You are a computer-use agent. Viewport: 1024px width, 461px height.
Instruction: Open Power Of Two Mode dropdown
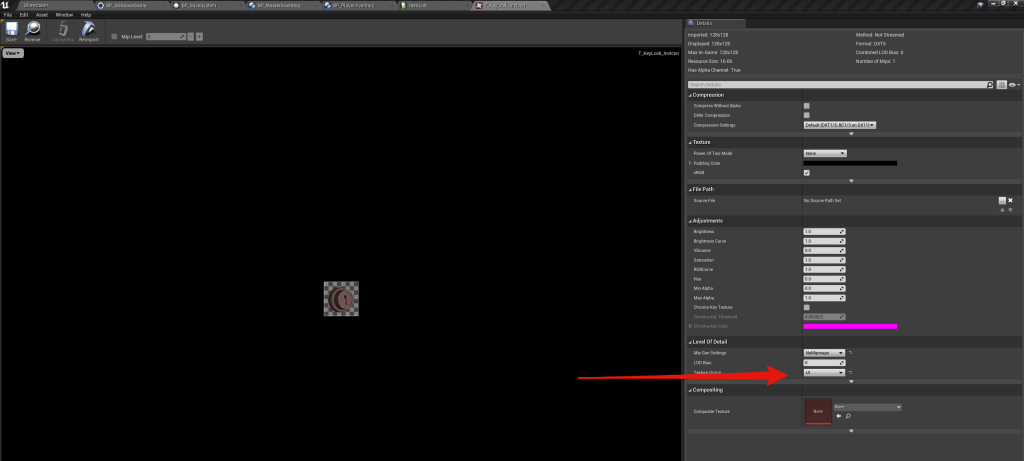[x=825, y=153]
